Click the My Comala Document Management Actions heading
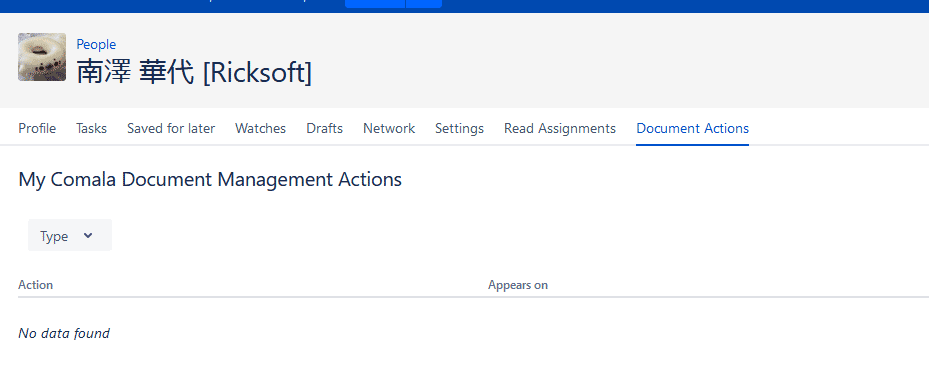Viewport: 929px width, 376px height. pos(210,179)
